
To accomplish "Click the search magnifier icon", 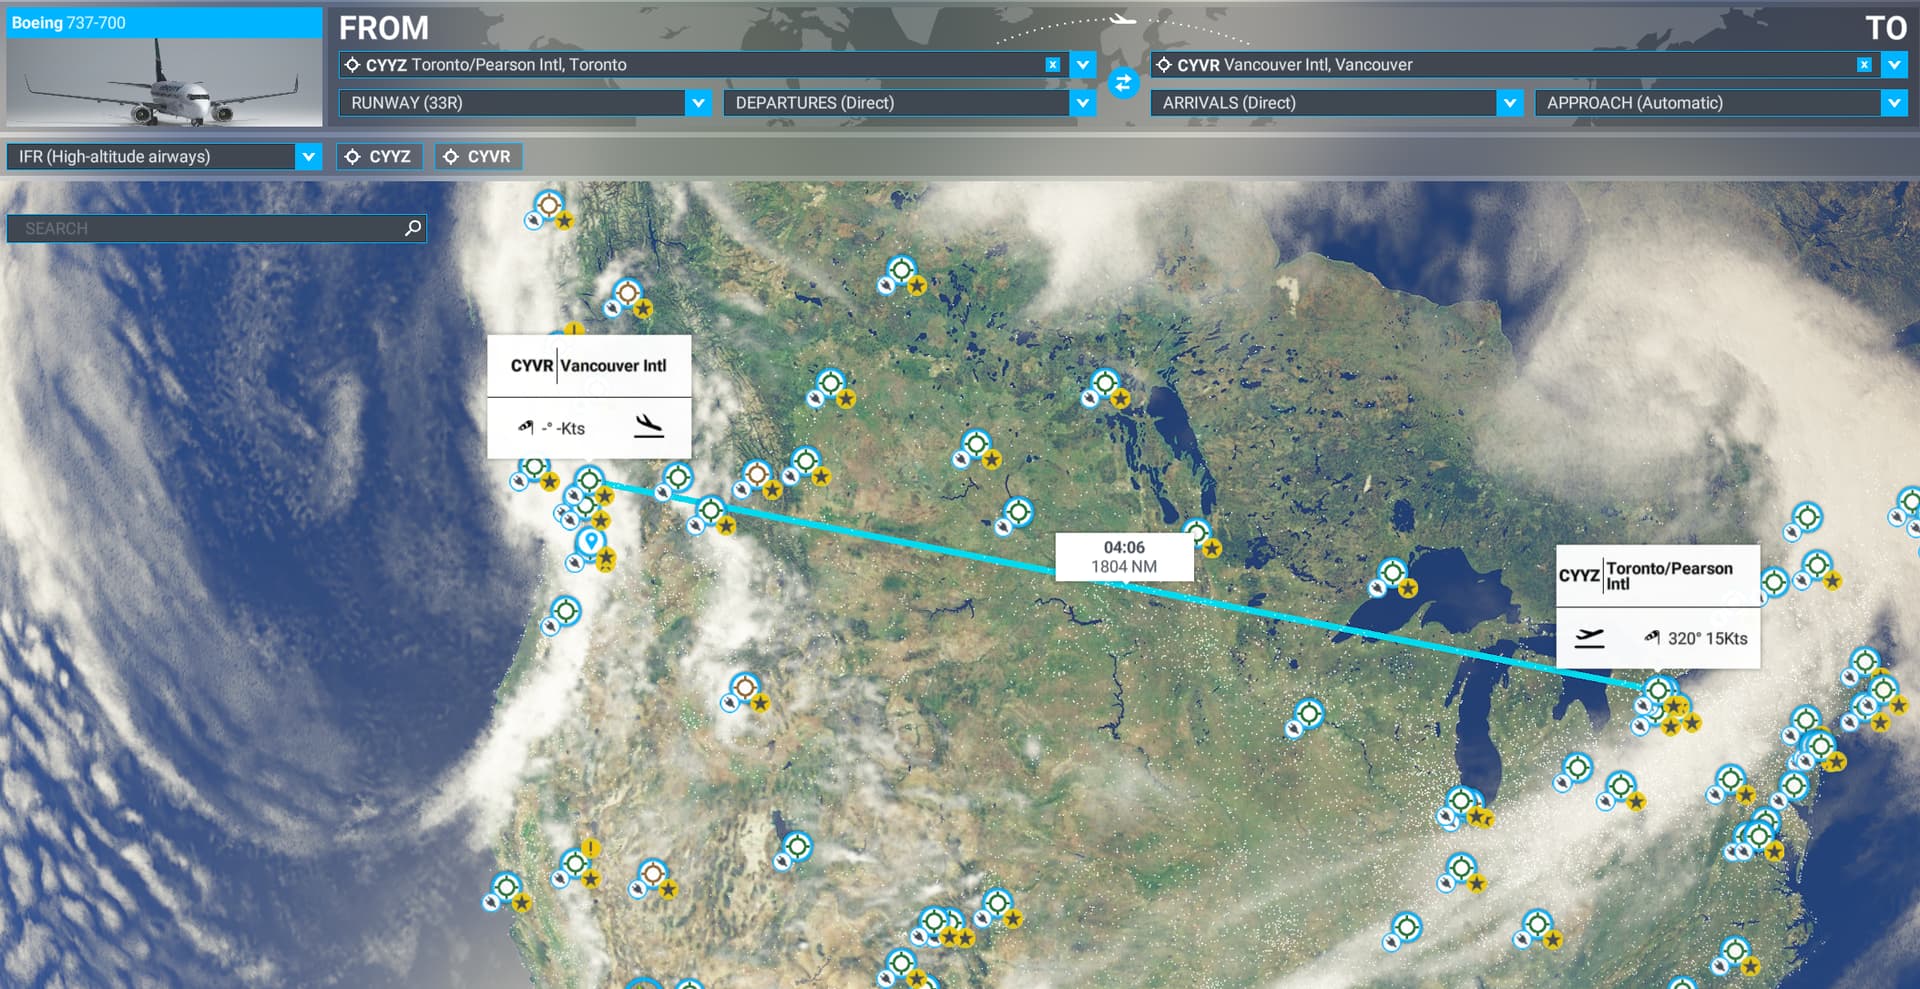I will click(x=412, y=229).
